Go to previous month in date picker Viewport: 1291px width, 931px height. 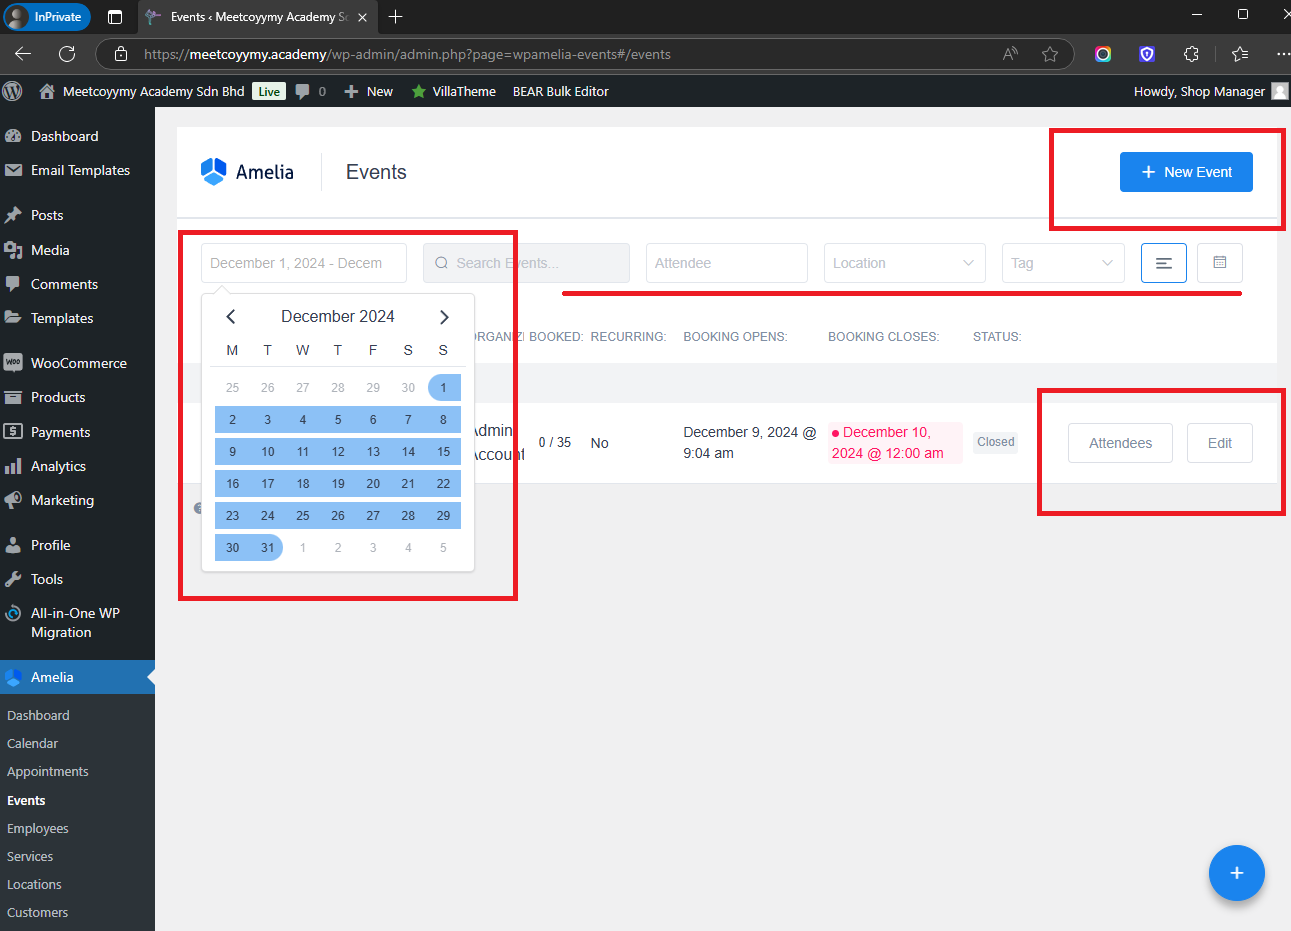(231, 317)
